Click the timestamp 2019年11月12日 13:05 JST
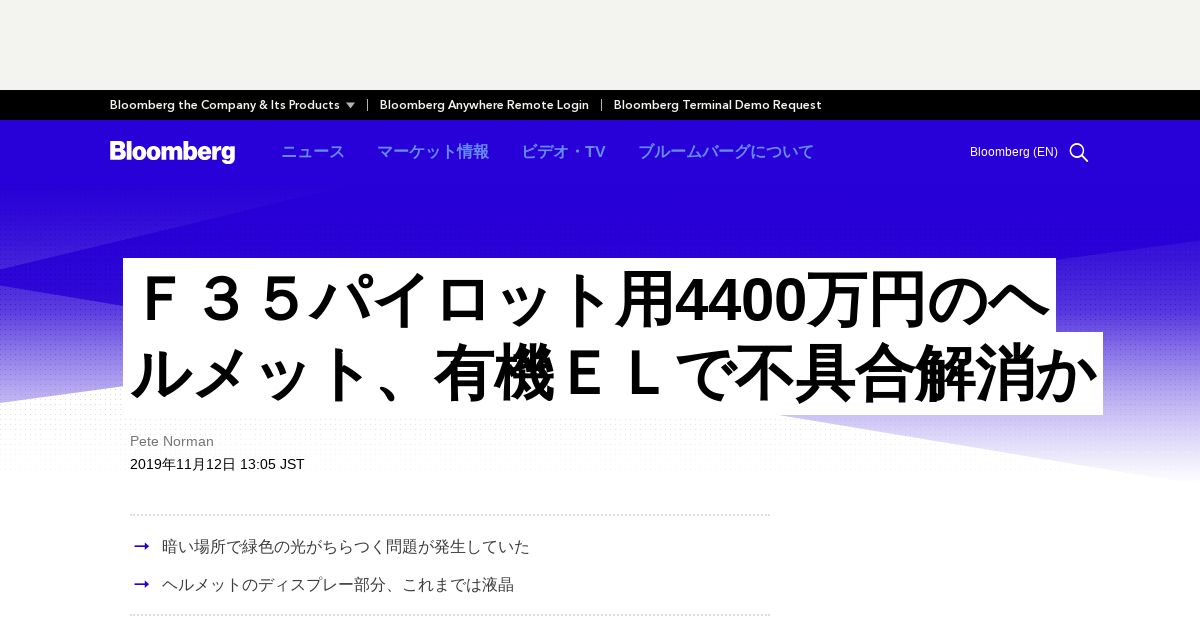1200x630 pixels. point(217,464)
